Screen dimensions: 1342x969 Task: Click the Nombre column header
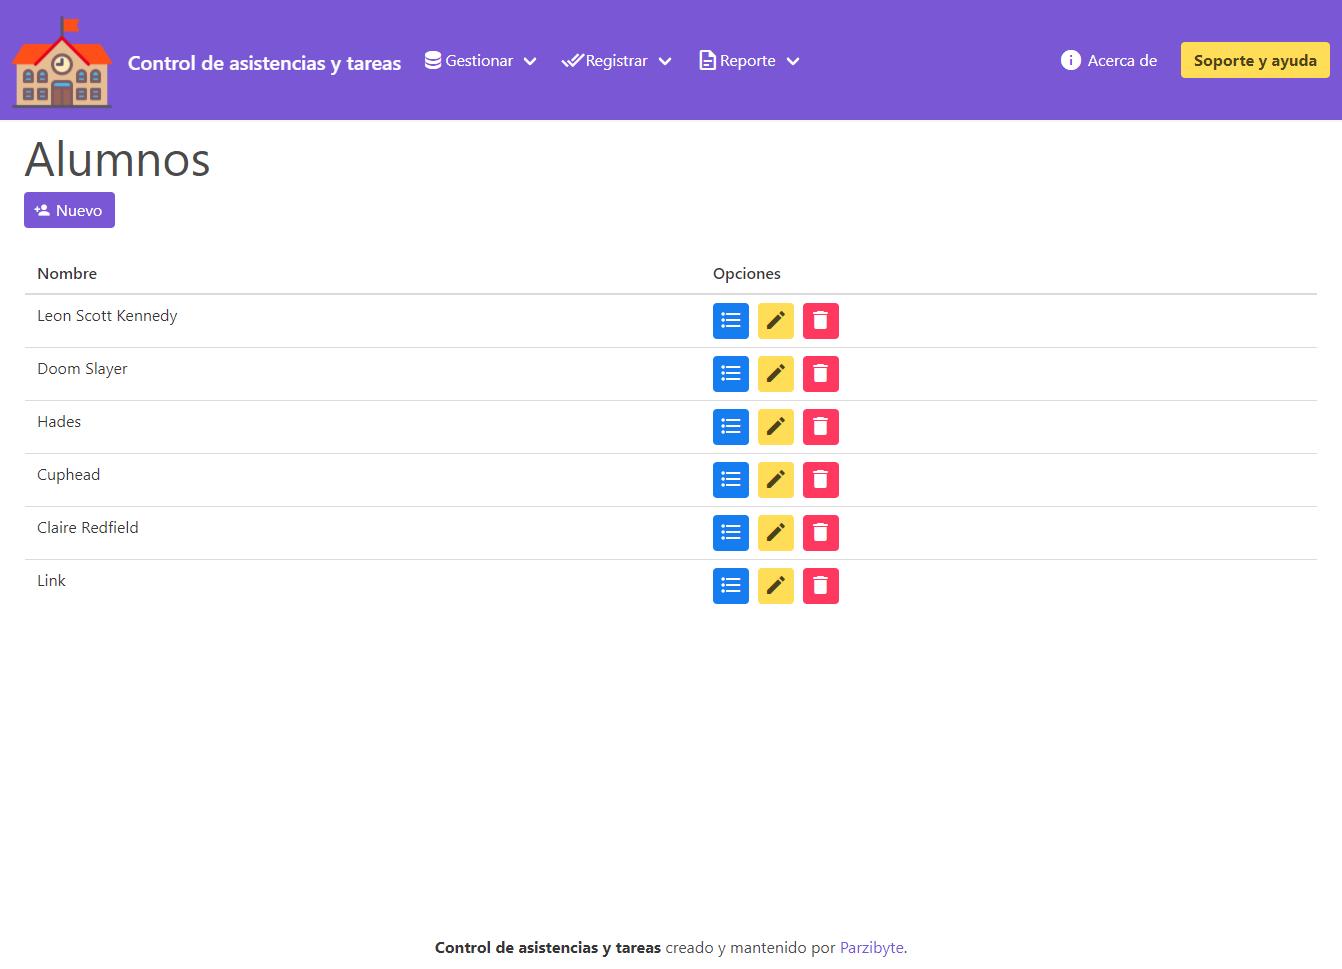[x=67, y=274]
